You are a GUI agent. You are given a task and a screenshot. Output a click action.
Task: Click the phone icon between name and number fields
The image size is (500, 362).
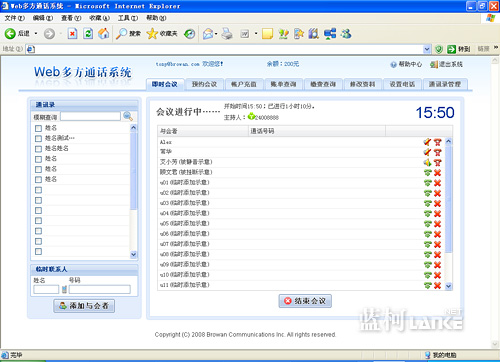64,289
